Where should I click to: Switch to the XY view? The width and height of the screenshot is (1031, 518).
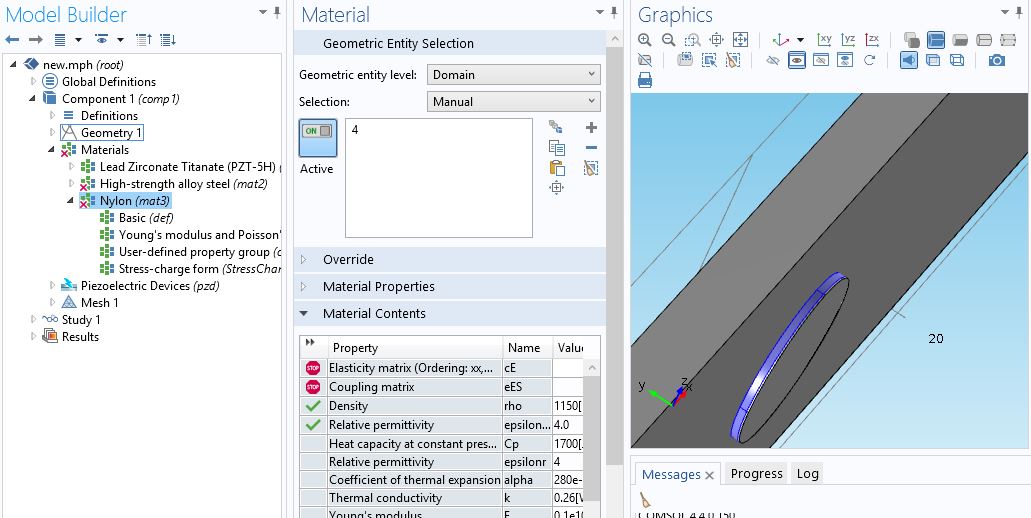pos(824,40)
